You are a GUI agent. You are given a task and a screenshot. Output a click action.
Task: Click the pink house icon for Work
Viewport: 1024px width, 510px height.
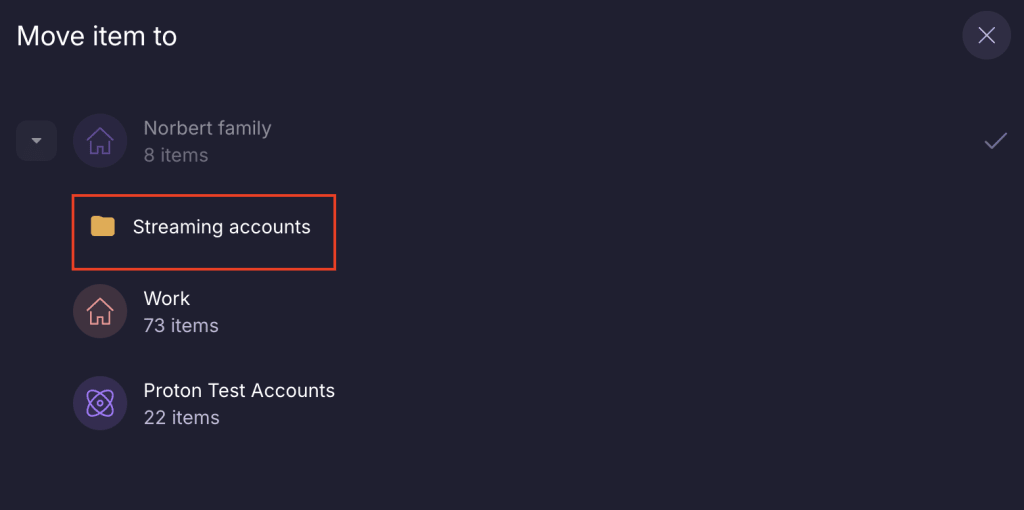click(x=100, y=311)
